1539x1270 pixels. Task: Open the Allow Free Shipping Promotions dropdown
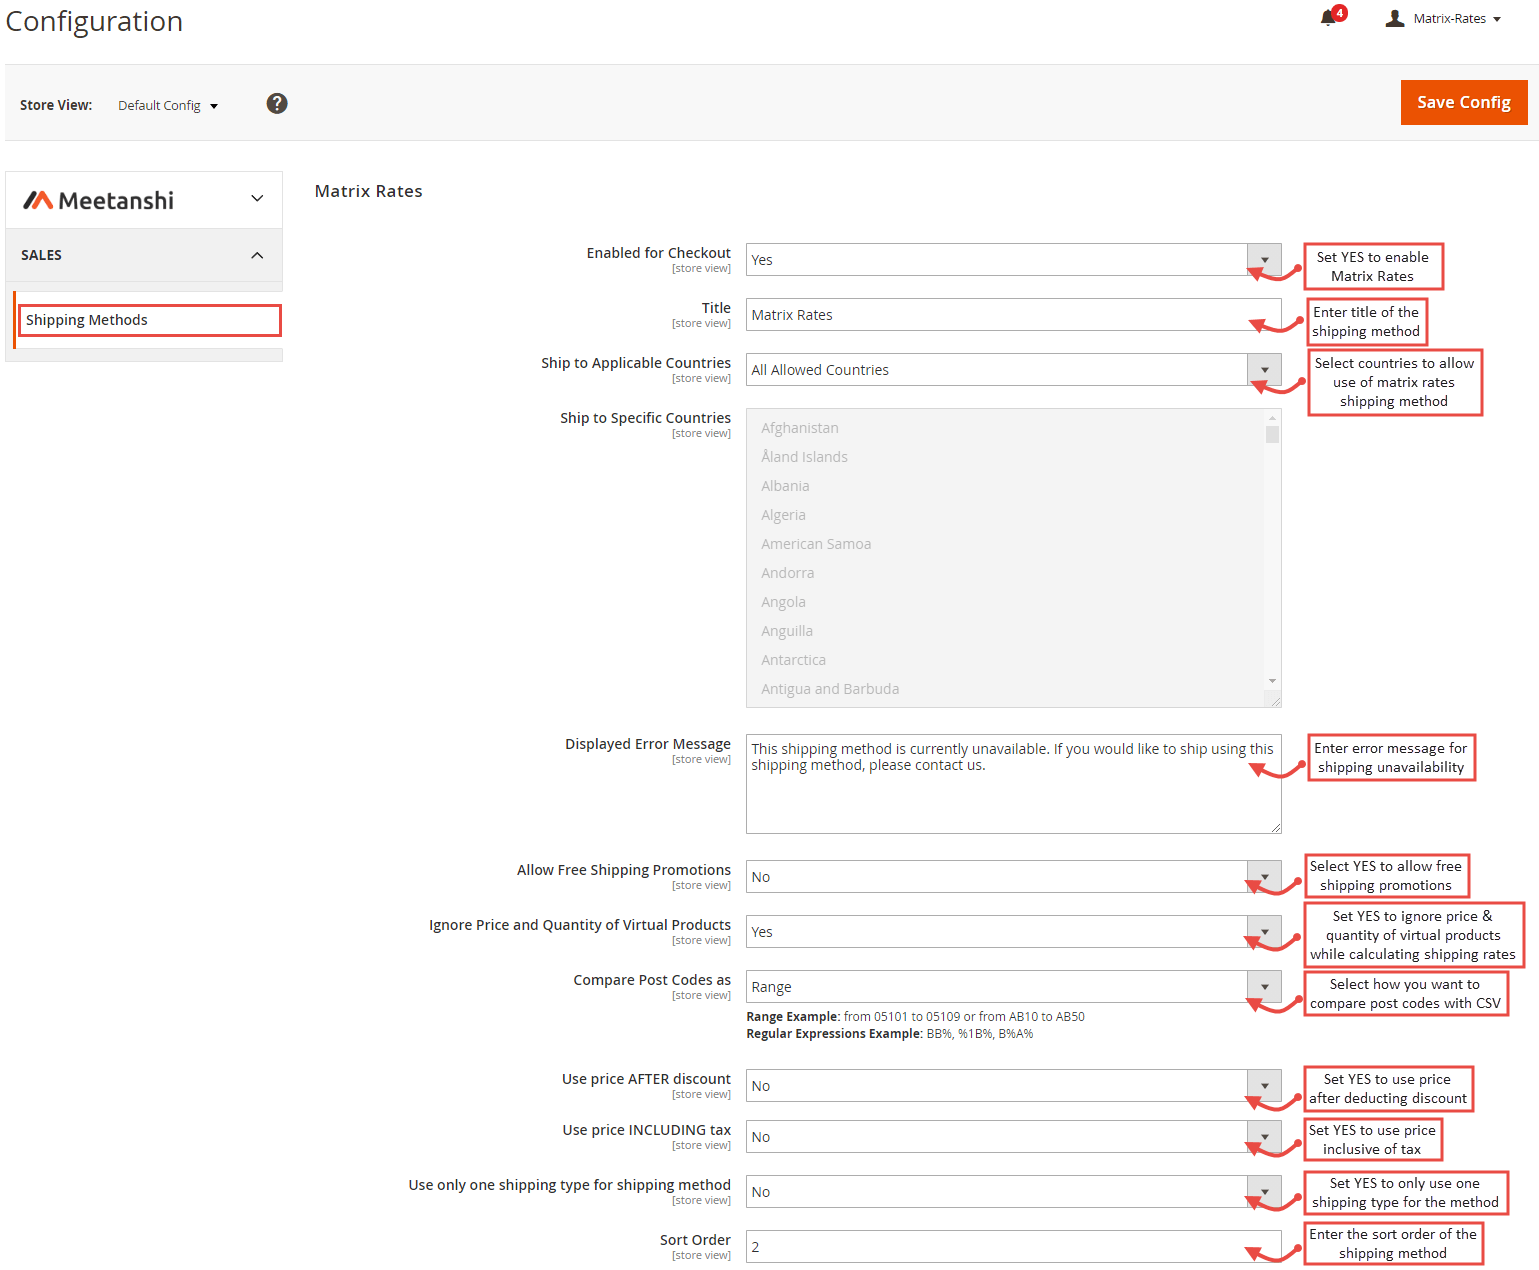coord(1013,877)
